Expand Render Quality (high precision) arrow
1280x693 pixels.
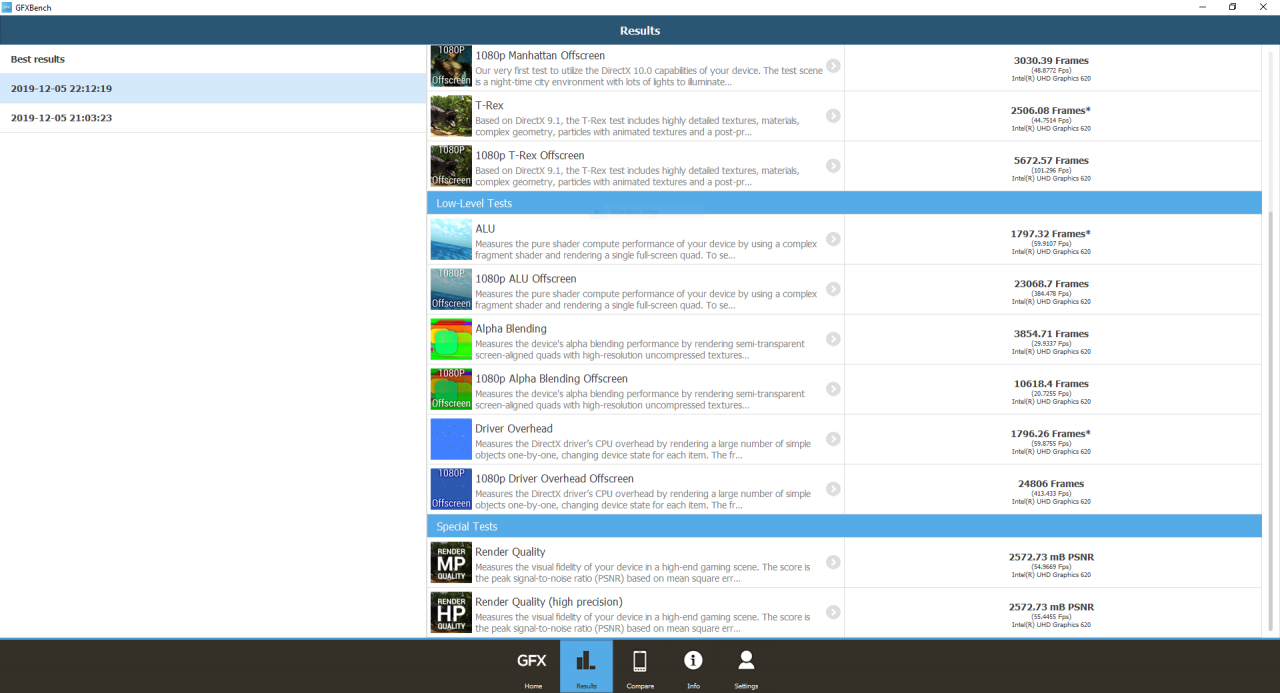(833, 612)
